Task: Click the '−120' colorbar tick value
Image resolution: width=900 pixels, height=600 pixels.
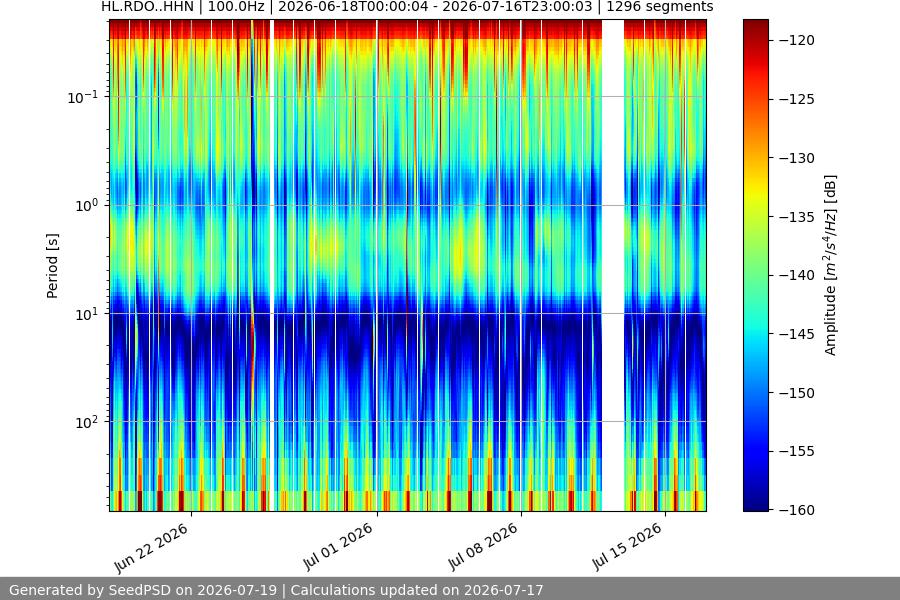Action: click(x=797, y=40)
